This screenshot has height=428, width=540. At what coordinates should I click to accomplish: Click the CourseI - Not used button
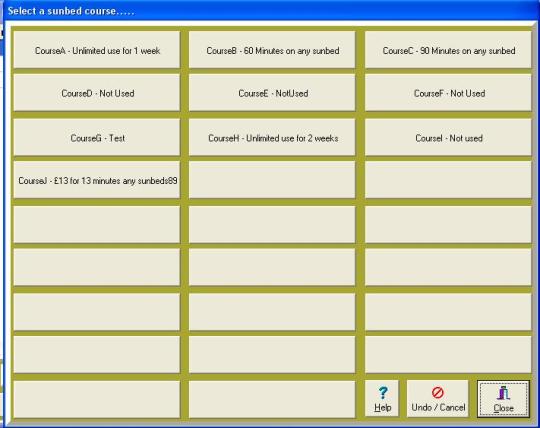point(448,137)
